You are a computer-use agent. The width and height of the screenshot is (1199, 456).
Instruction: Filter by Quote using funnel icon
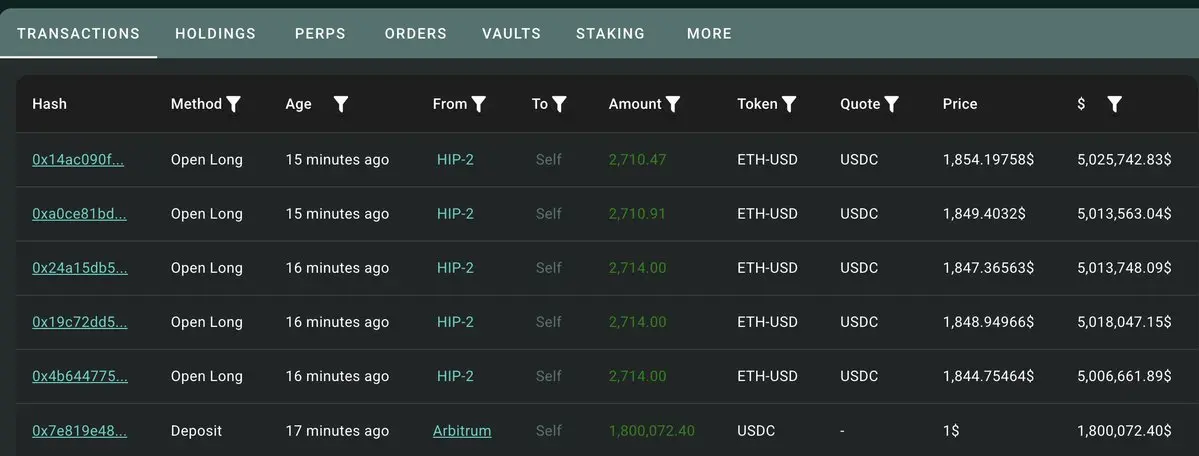(x=892, y=104)
